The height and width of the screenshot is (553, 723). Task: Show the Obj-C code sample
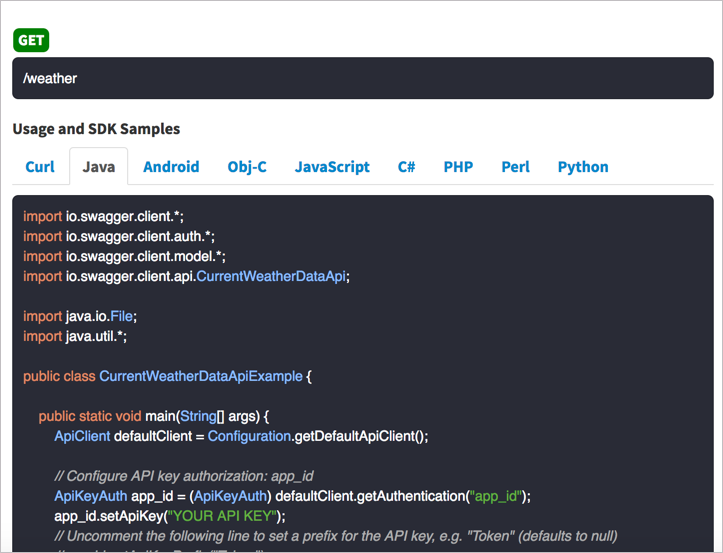tap(247, 167)
